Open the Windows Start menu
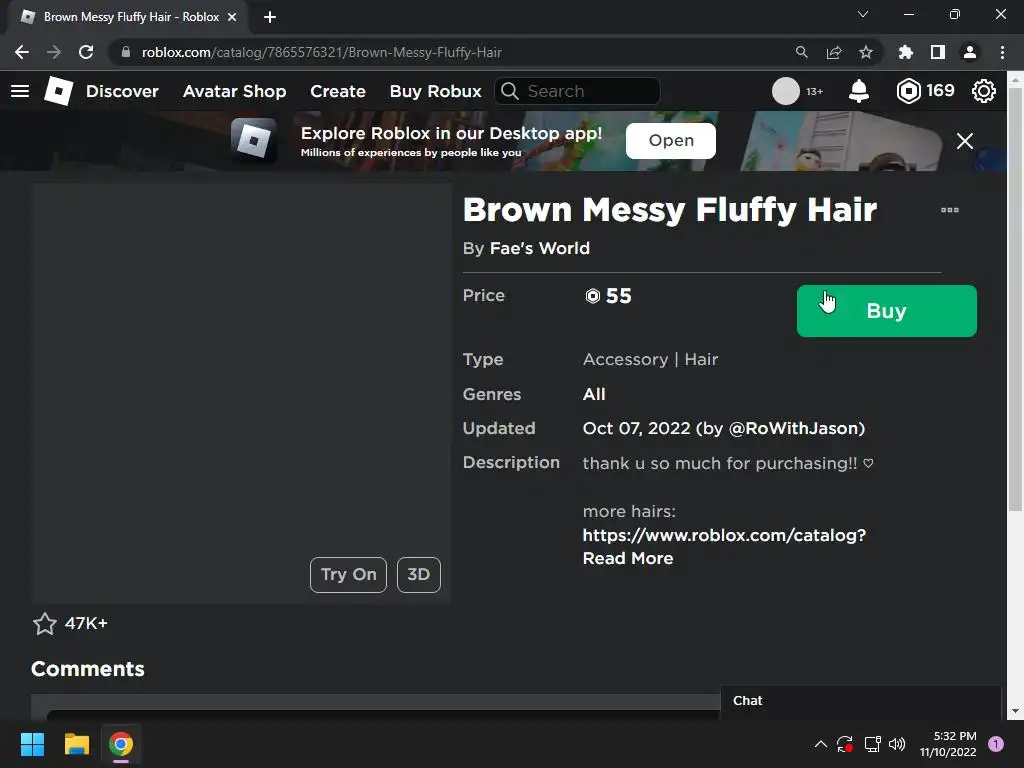Screen dimensions: 1024x768 click(32, 744)
